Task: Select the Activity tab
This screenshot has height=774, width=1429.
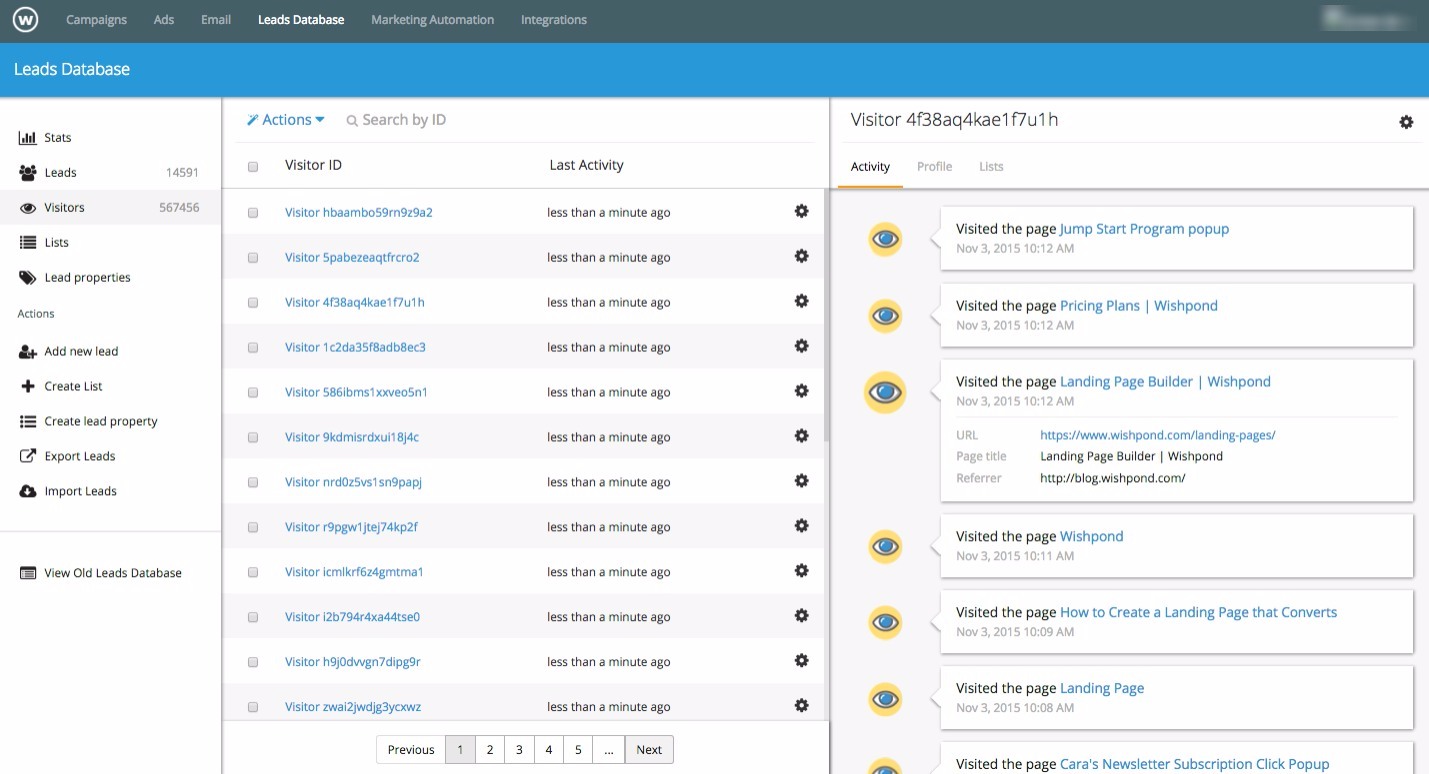Action: click(870, 167)
